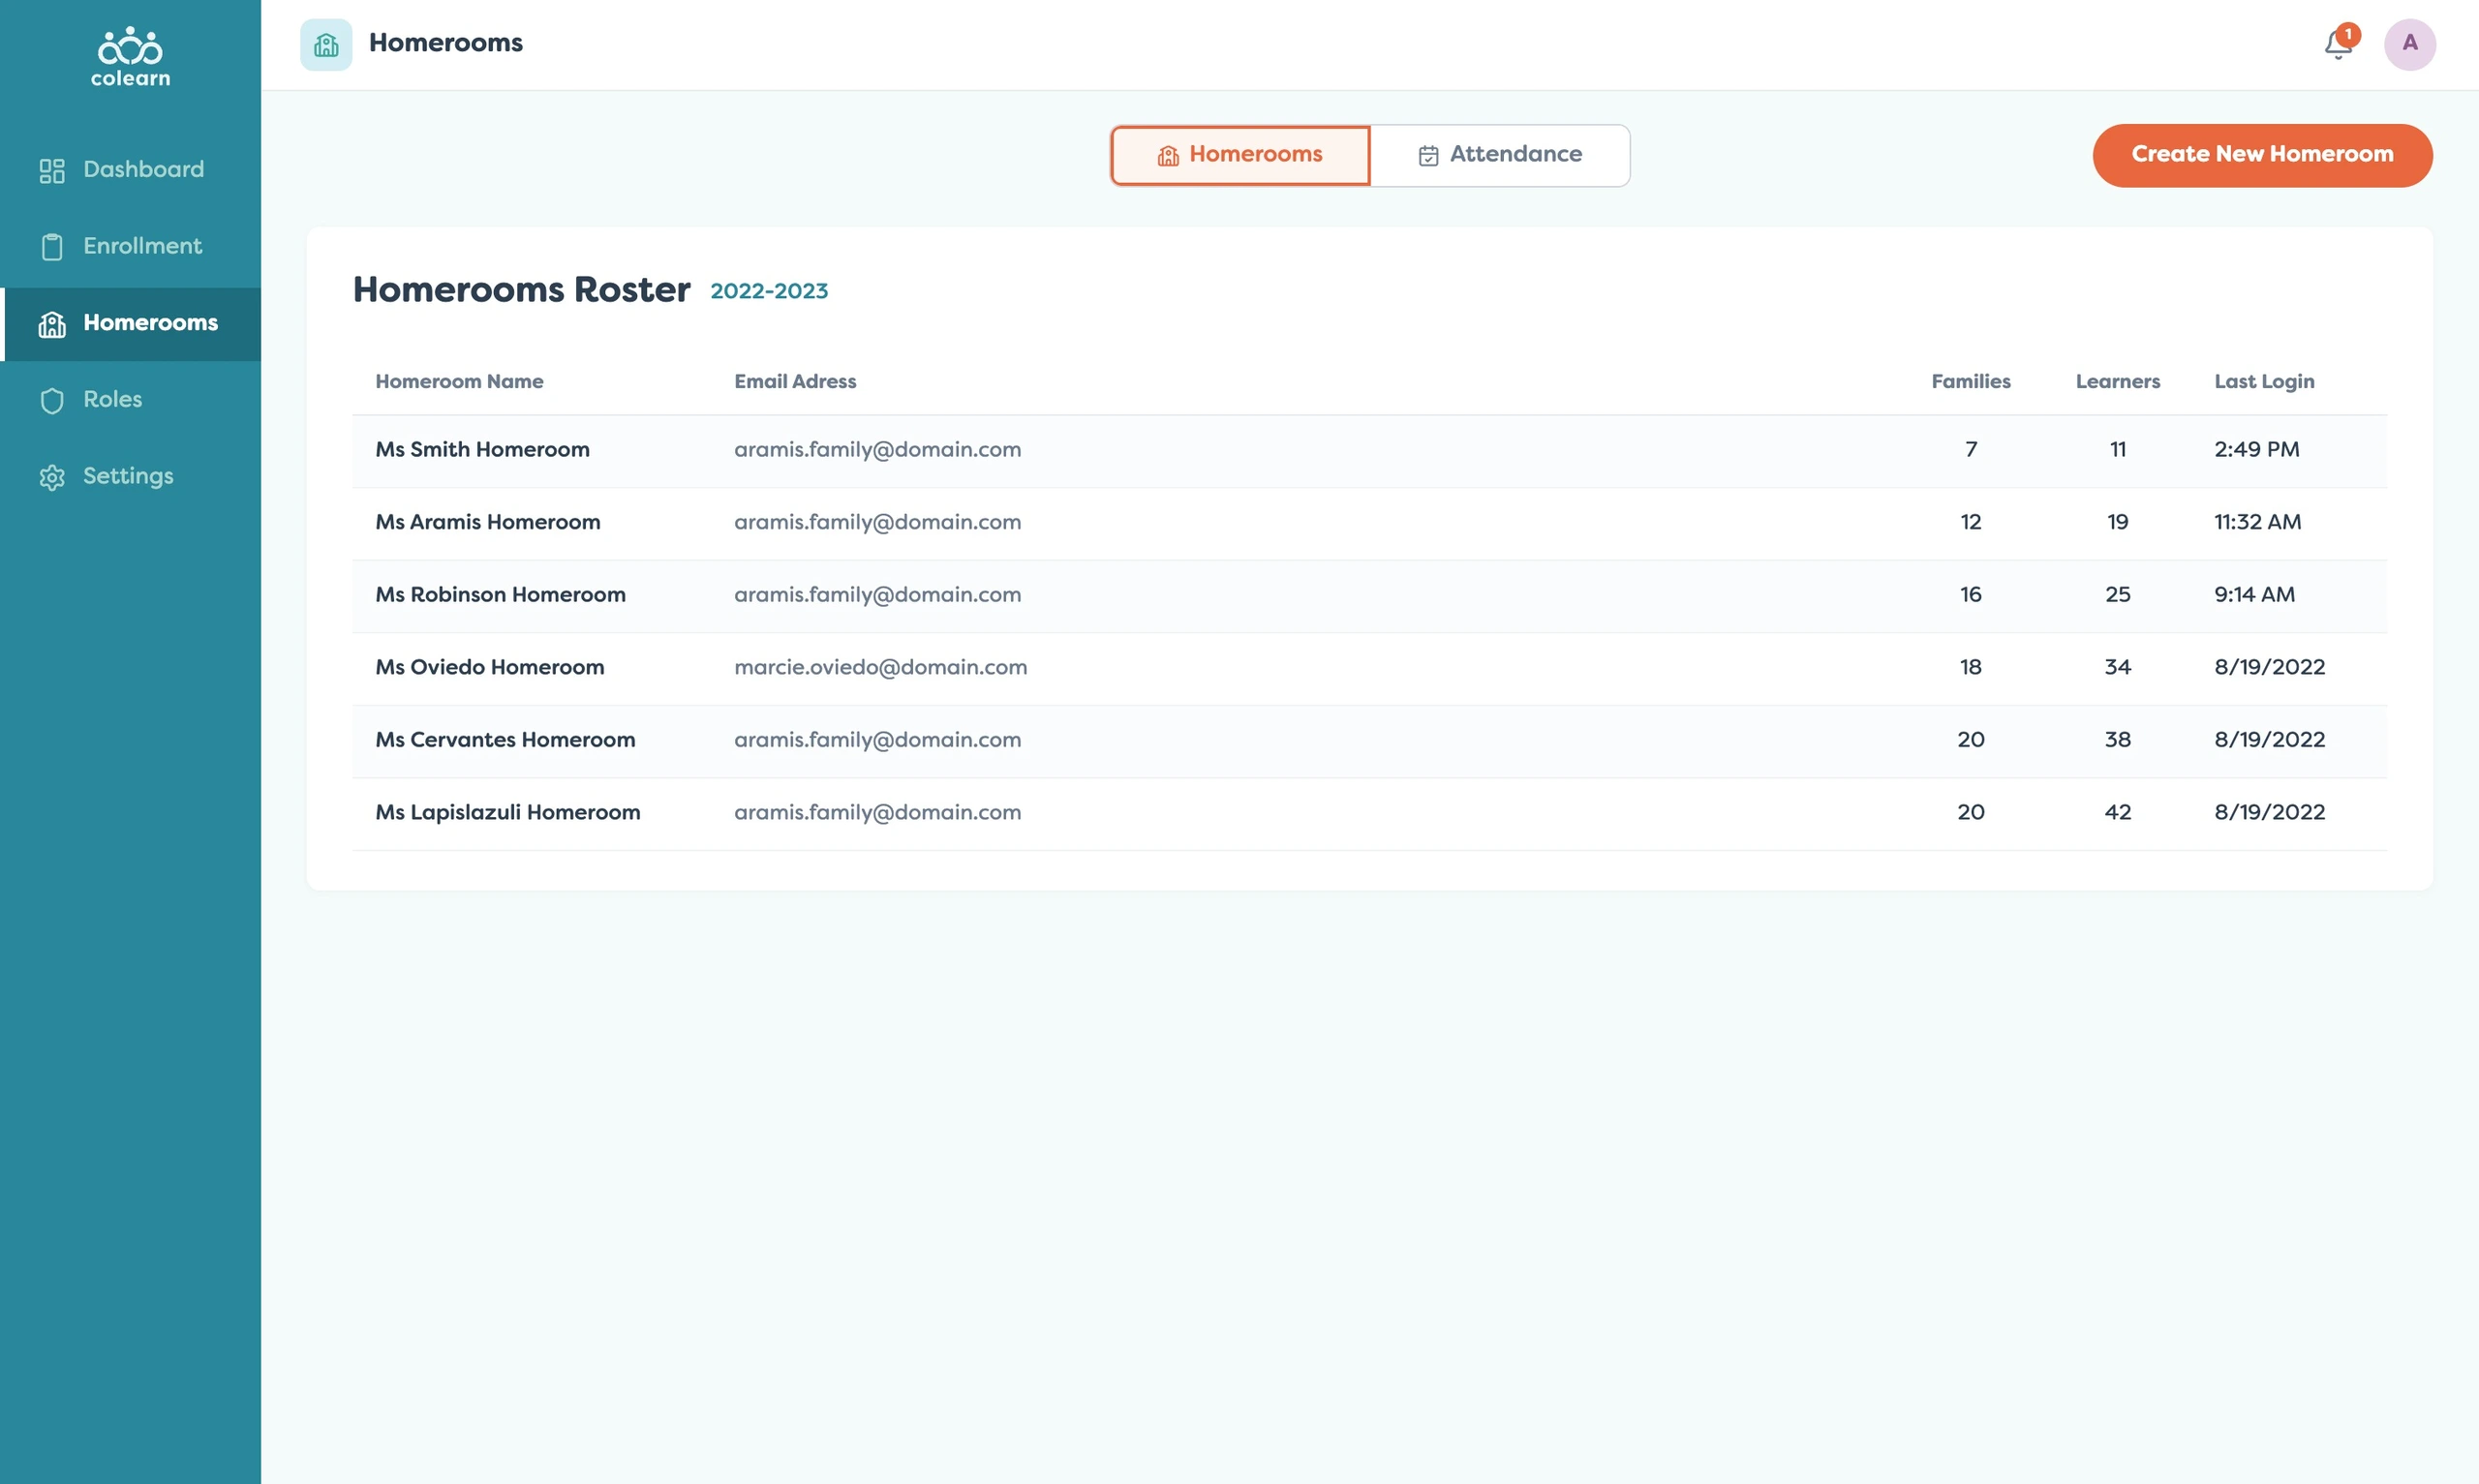Click the building icon in Homerooms tab
The height and width of the screenshot is (1484, 2479).
(x=1168, y=156)
